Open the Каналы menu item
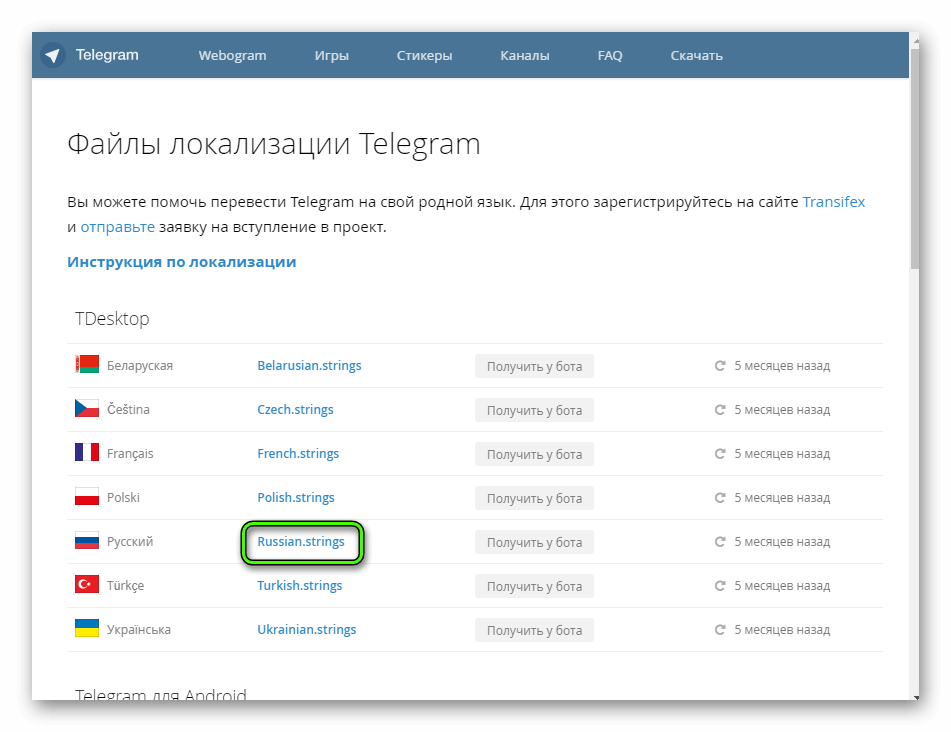 coord(525,55)
